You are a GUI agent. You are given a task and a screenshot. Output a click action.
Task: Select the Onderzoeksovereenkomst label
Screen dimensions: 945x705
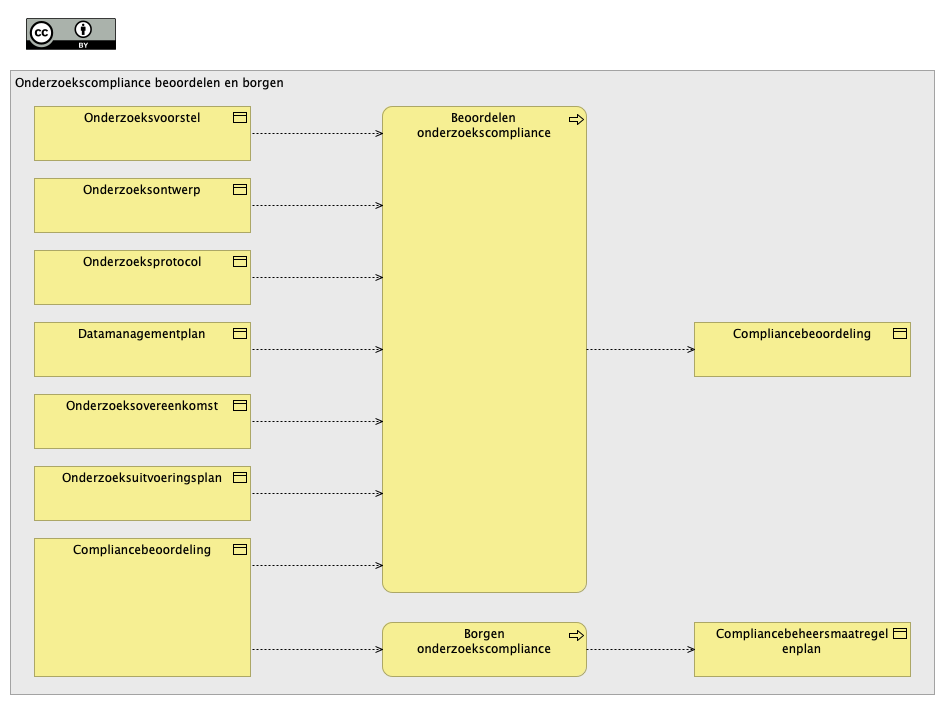142,406
